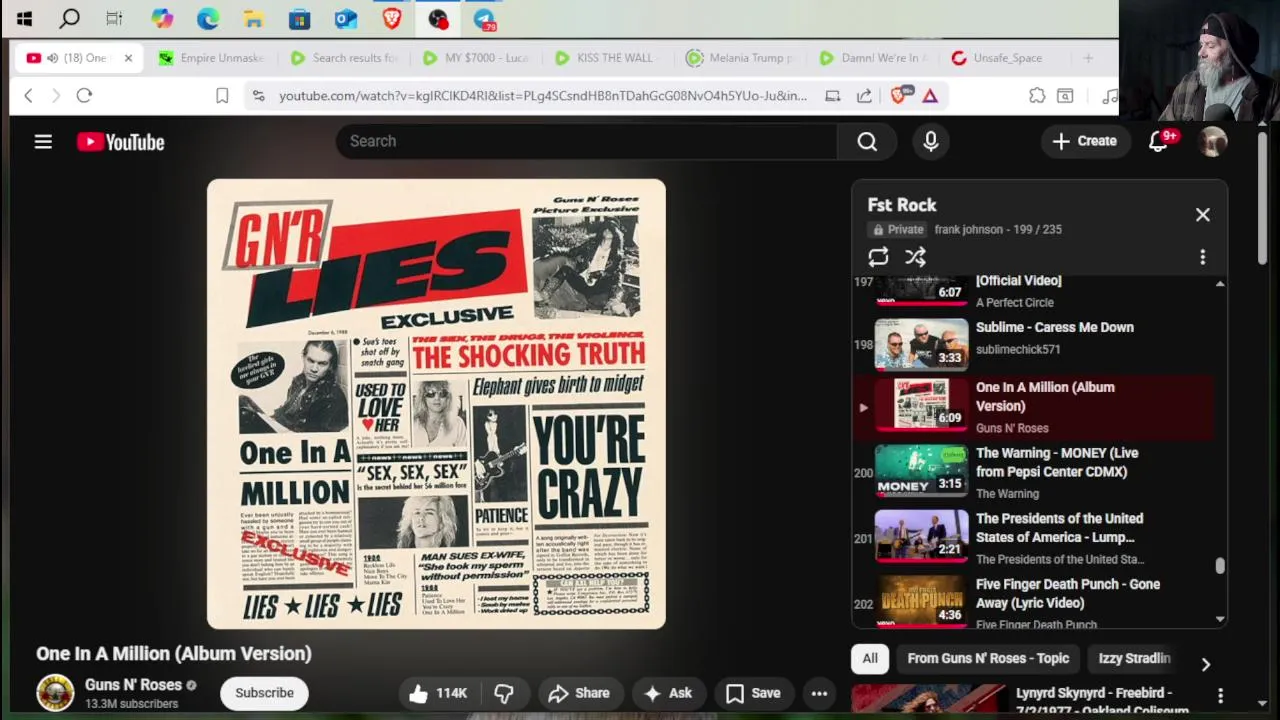Like this video
The width and height of the screenshot is (1280, 720).
click(438, 693)
